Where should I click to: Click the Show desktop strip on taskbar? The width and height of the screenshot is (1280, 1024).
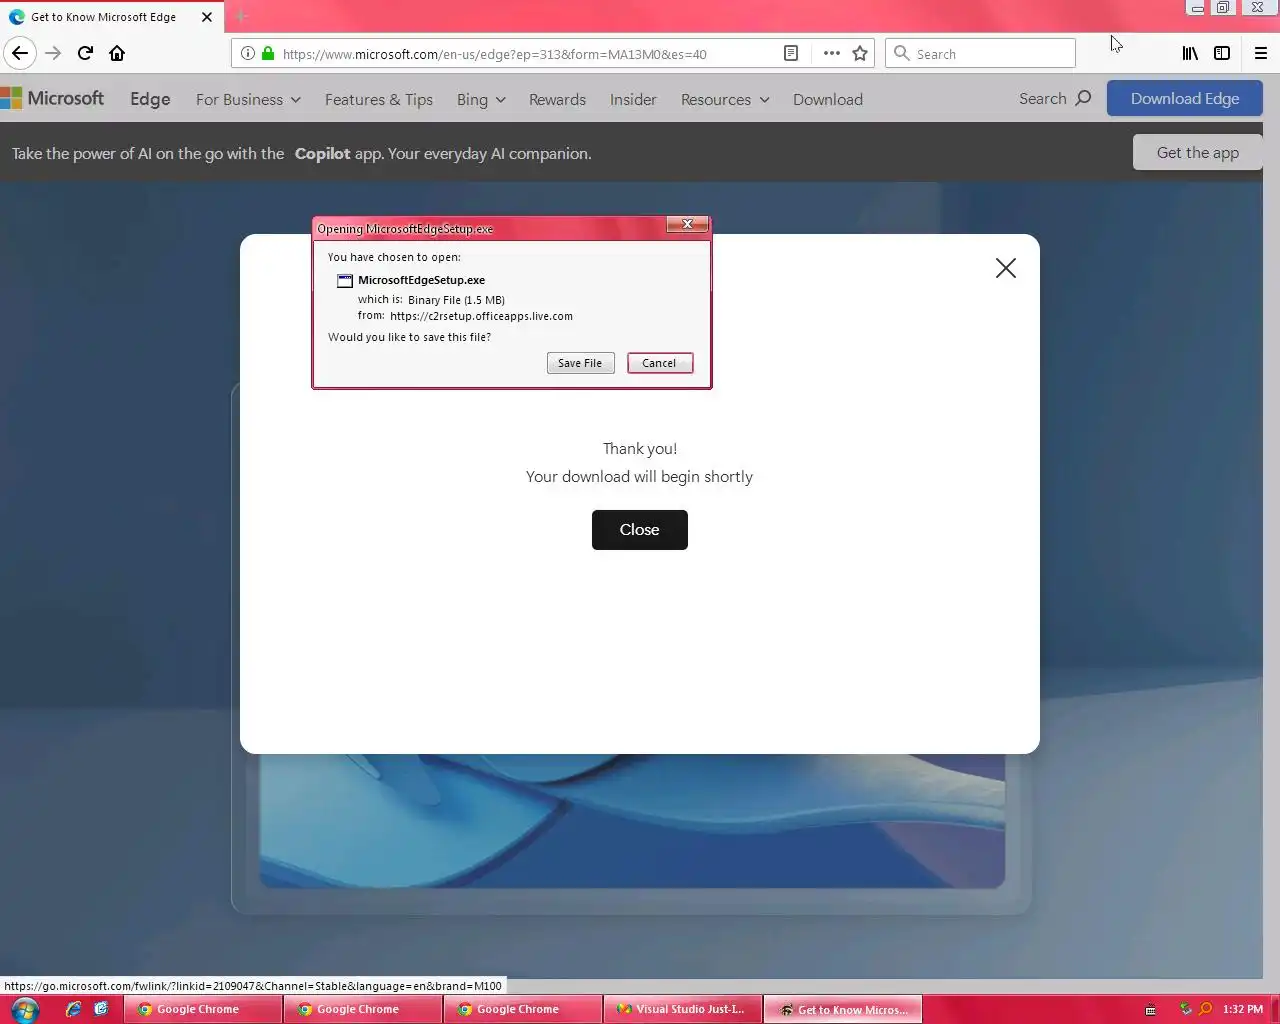point(1274,1009)
